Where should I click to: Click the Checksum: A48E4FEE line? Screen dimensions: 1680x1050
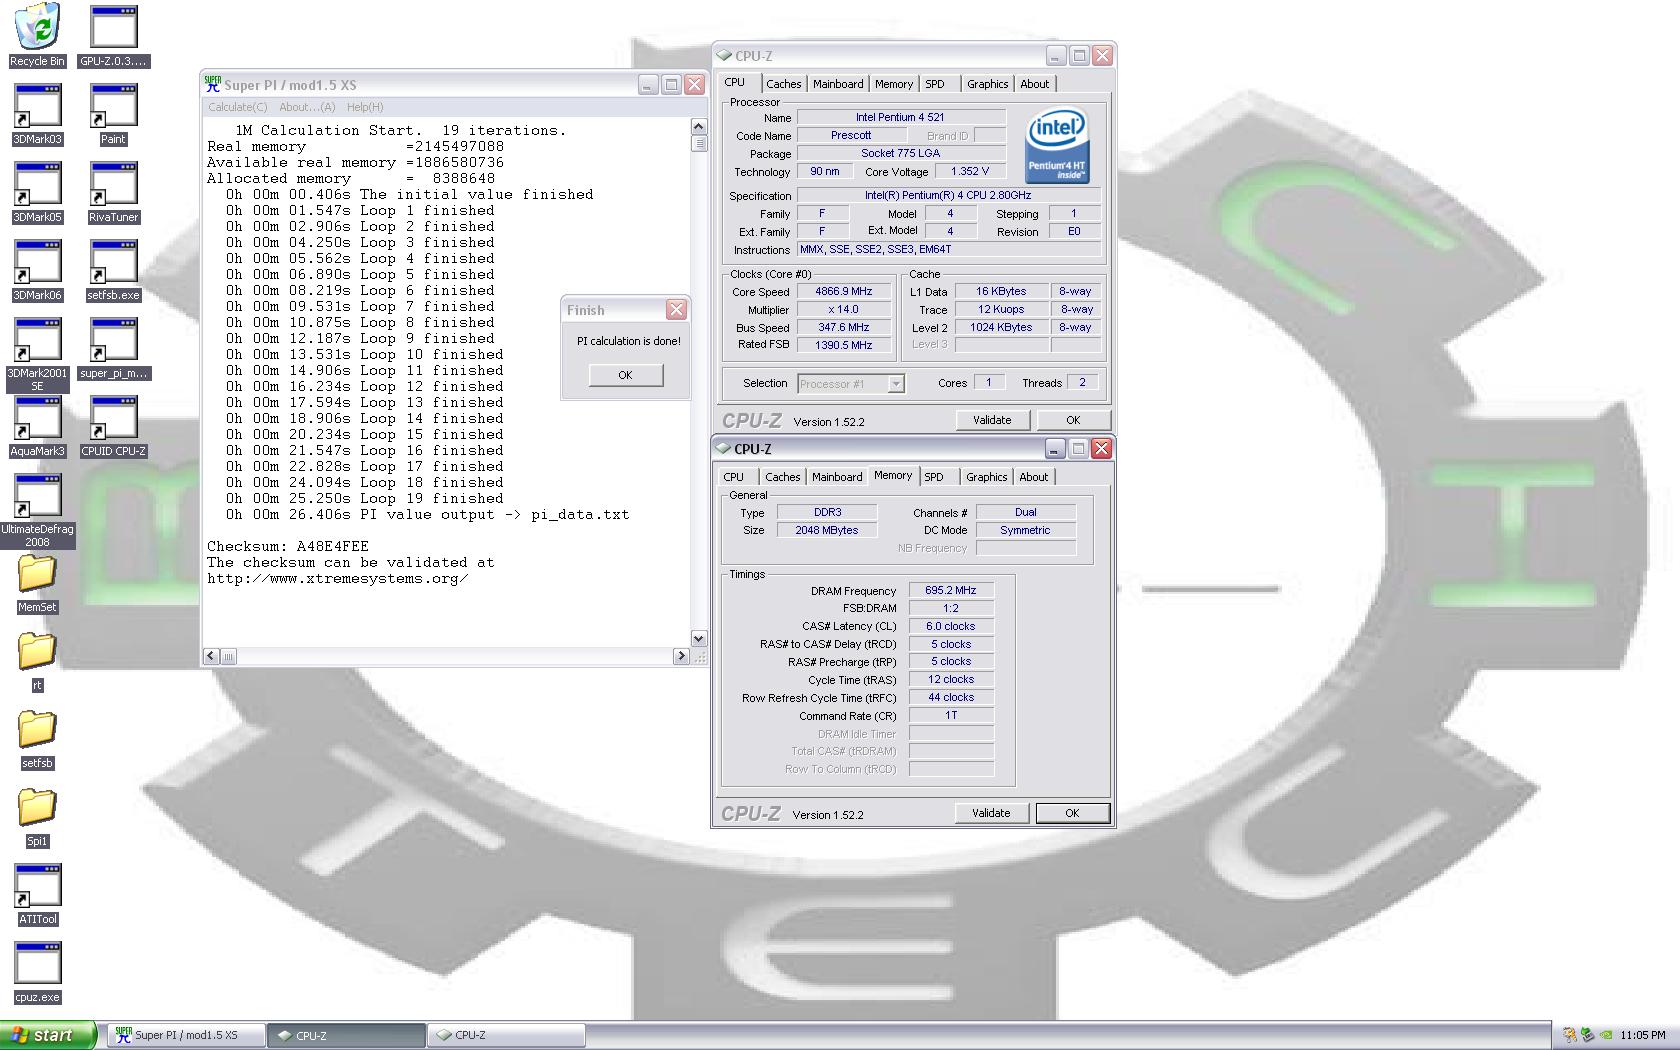pyautogui.click(x=288, y=546)
